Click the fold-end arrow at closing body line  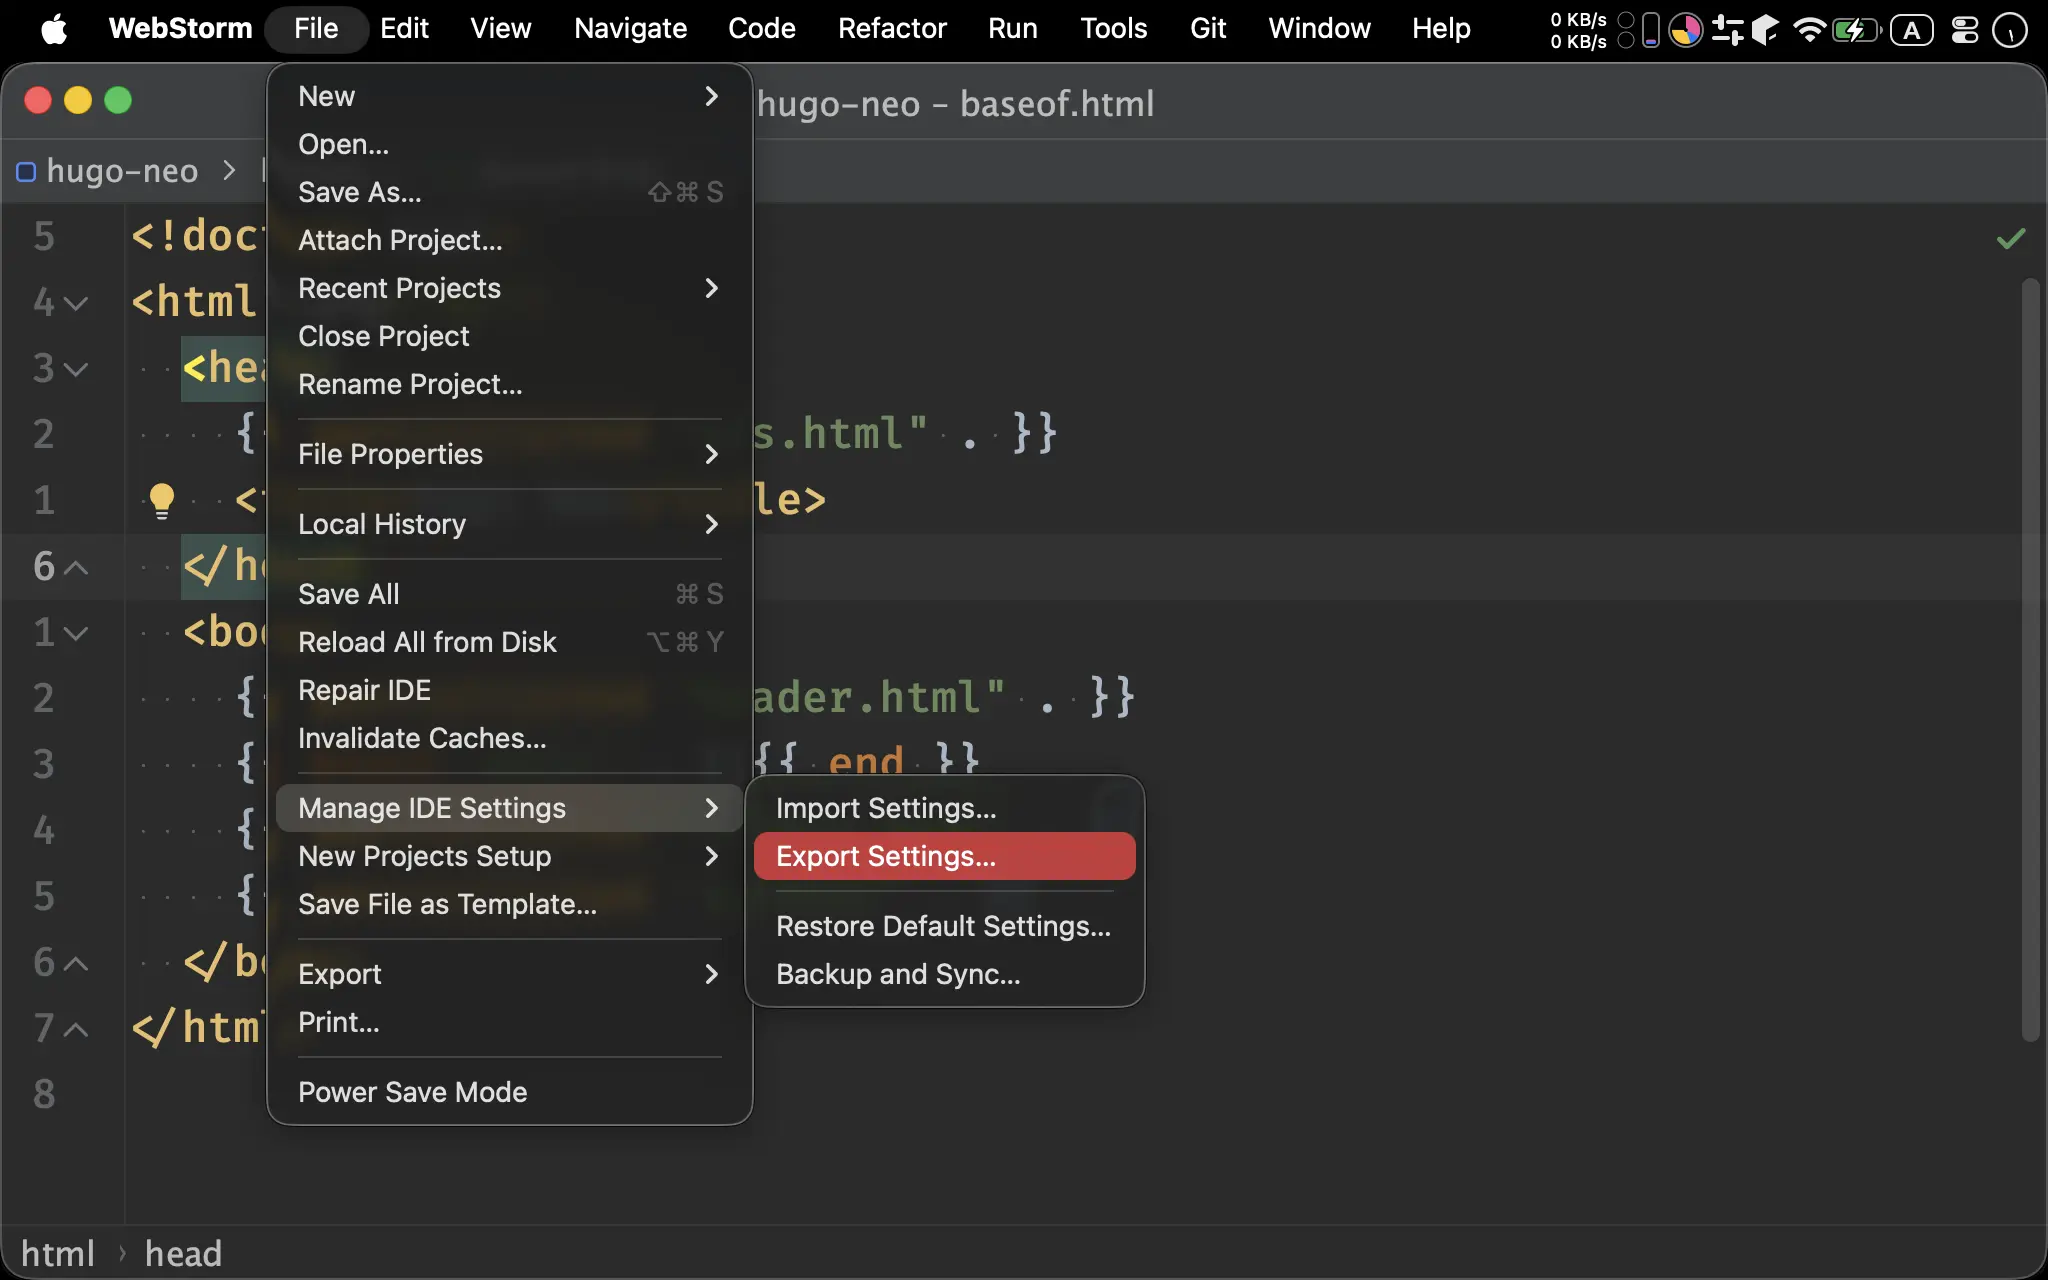pyautogui.click(x=76, y=963)
